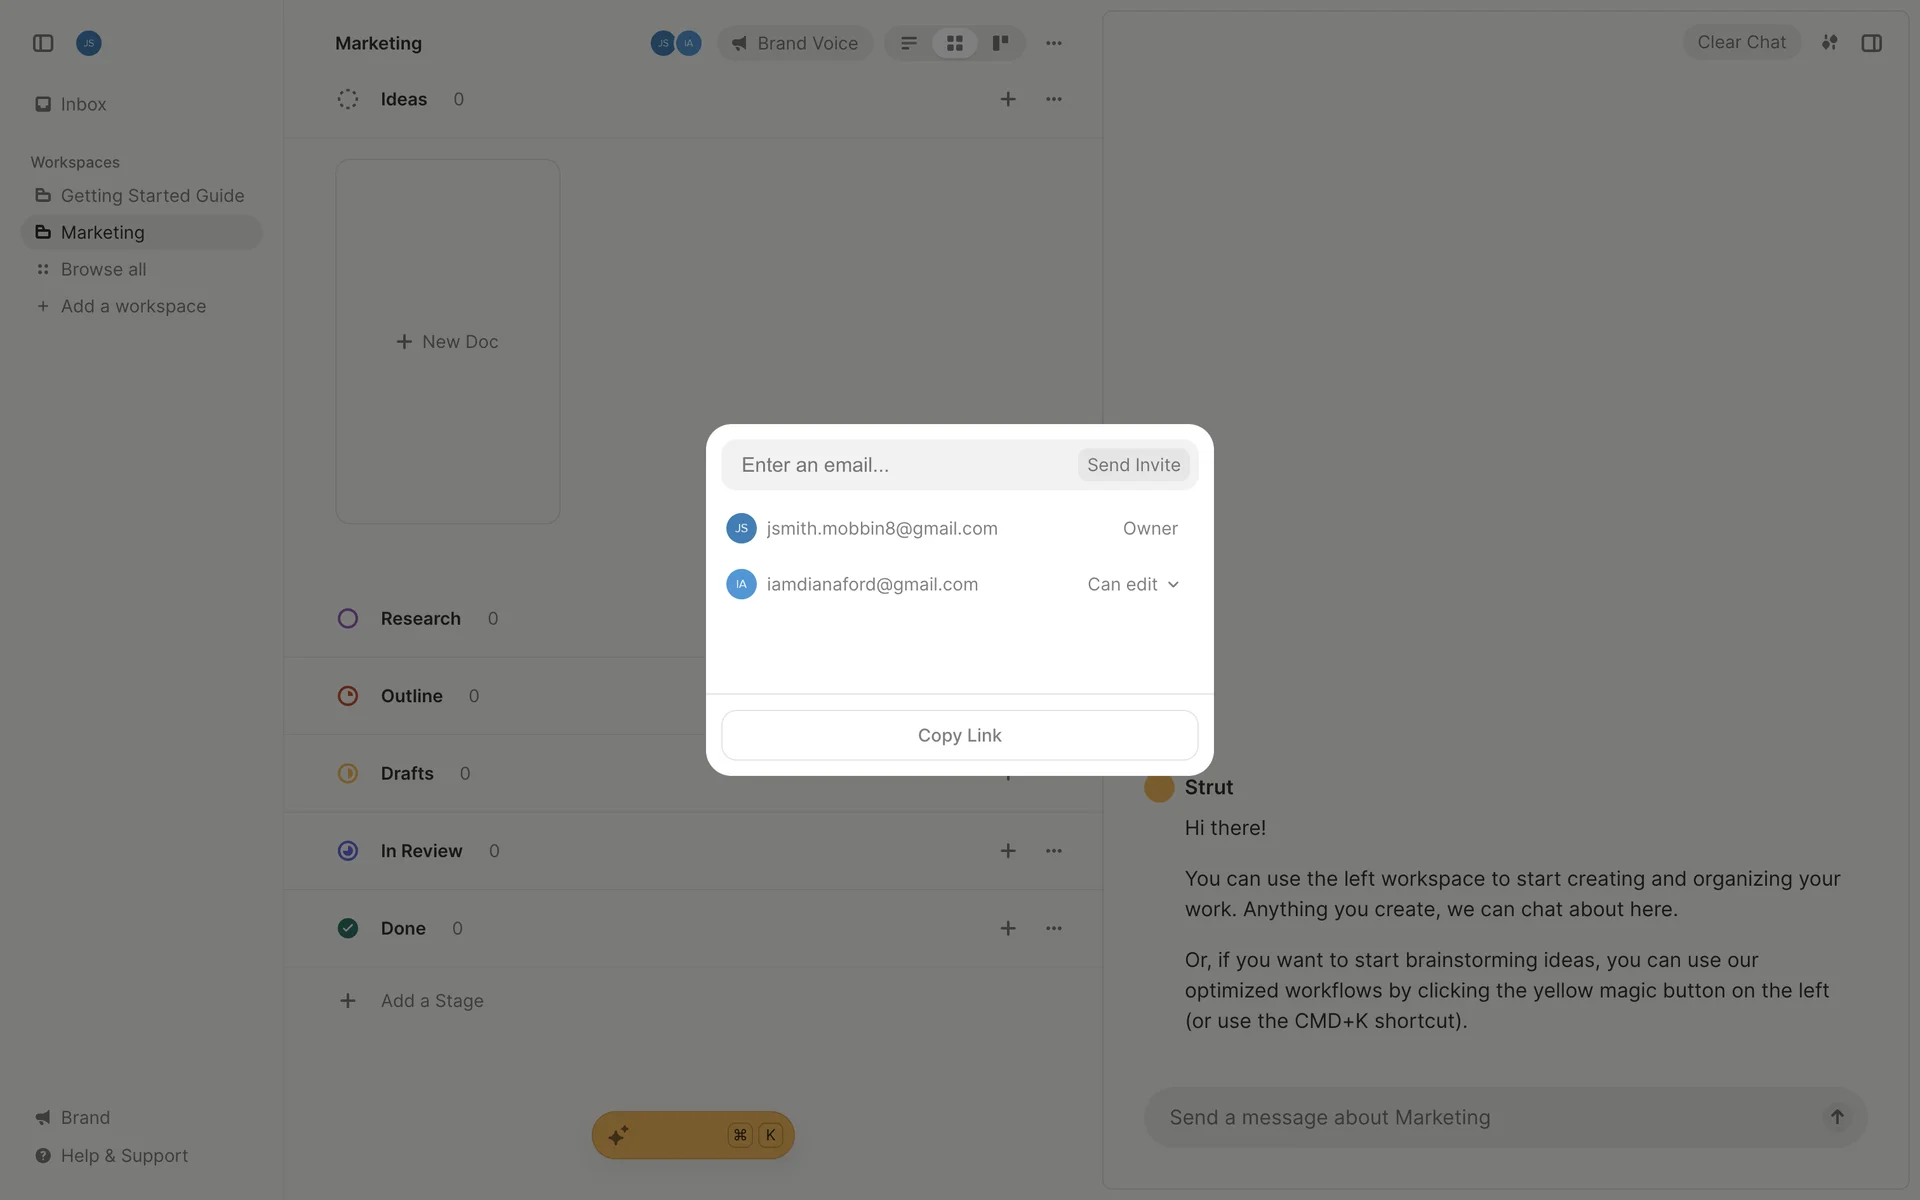Add document to Ideas stage plus icon
The width and height of the screenshot is (1920, 1200).
[x=1008, y=99]
